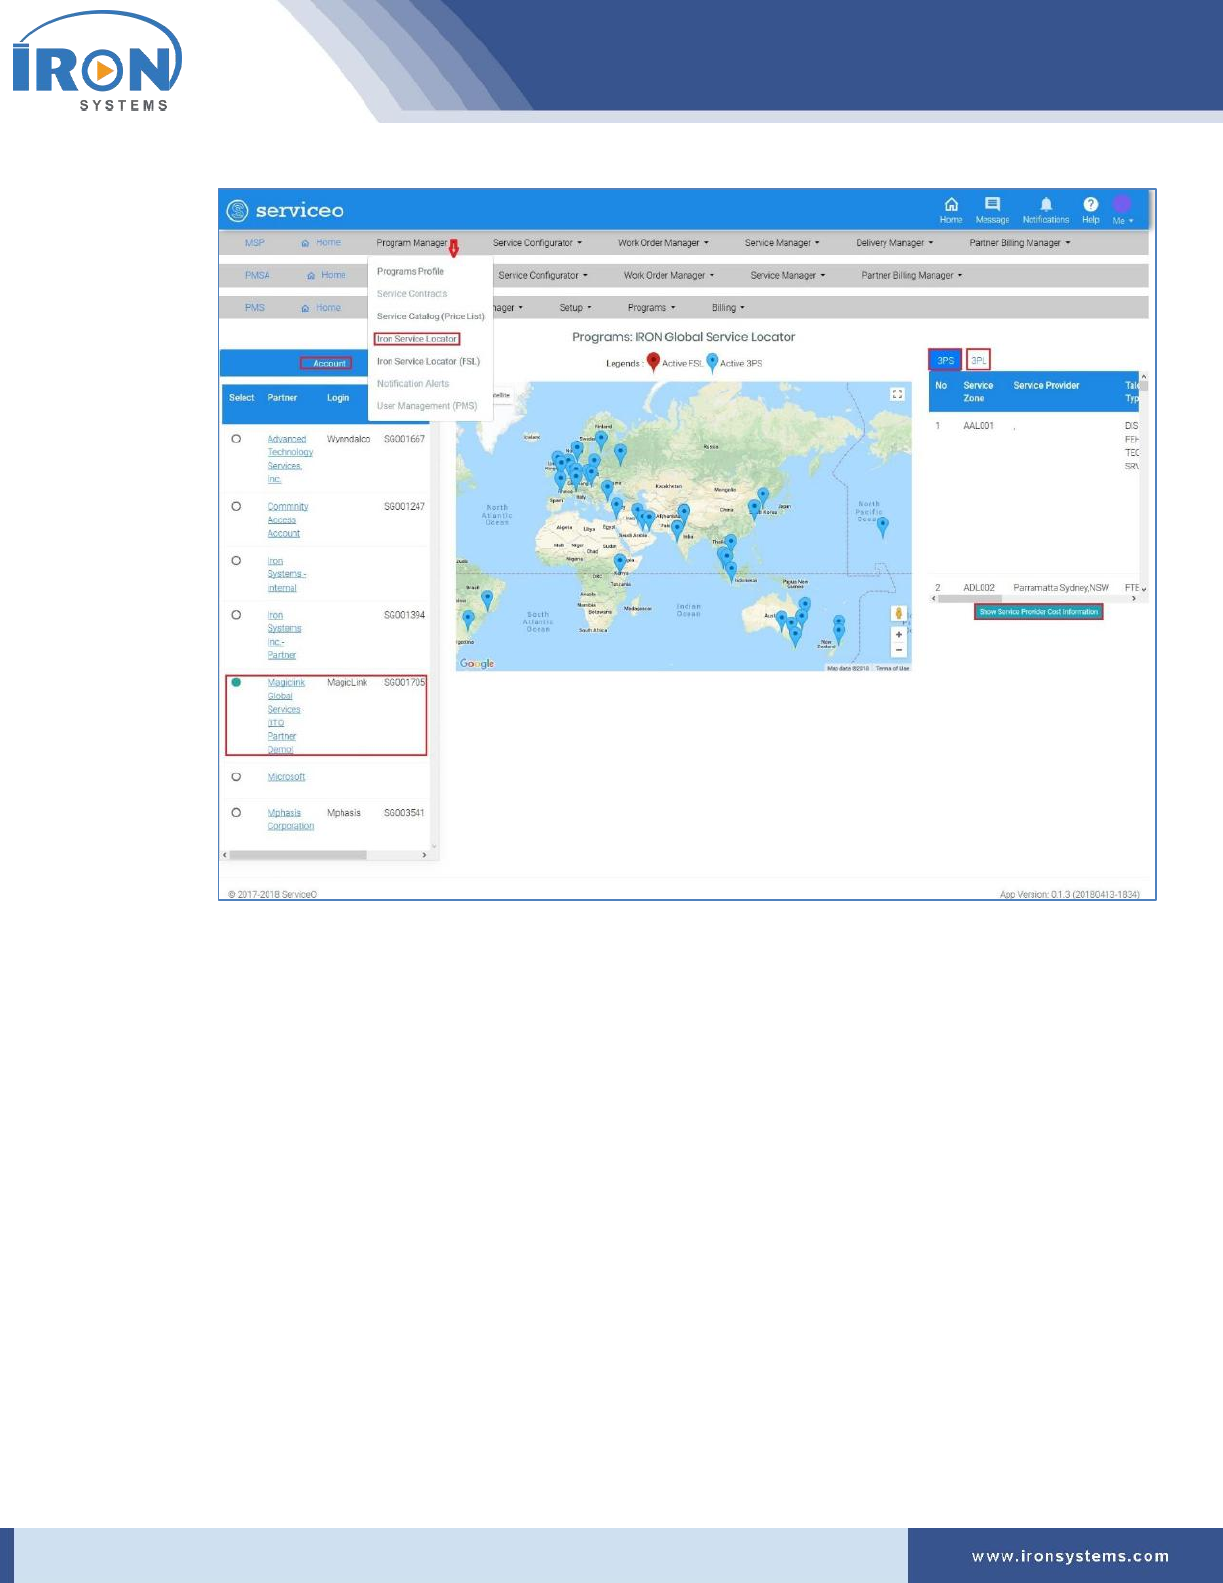Click Parramatta Sydney,NSW provider cell
This screenshot has height=1583, width=1223.
pos(1060,588)
